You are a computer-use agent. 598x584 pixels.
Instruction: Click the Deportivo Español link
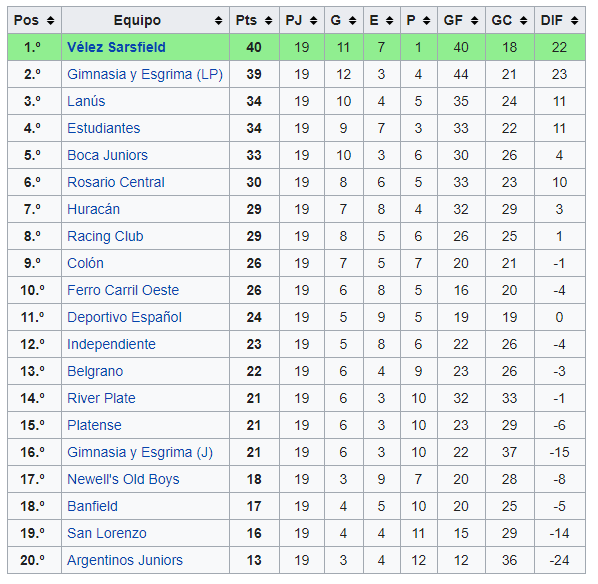click(124, 317)
